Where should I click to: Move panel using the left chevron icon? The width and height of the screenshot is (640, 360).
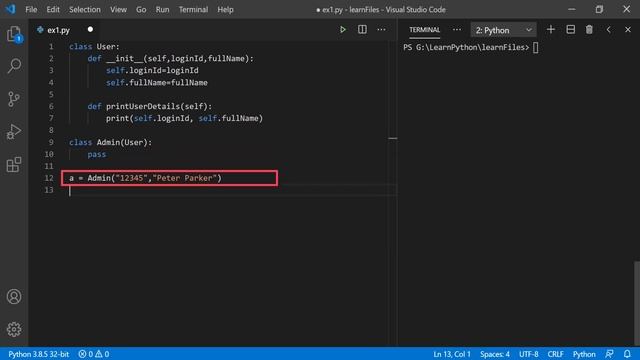(x=609, y=30)
